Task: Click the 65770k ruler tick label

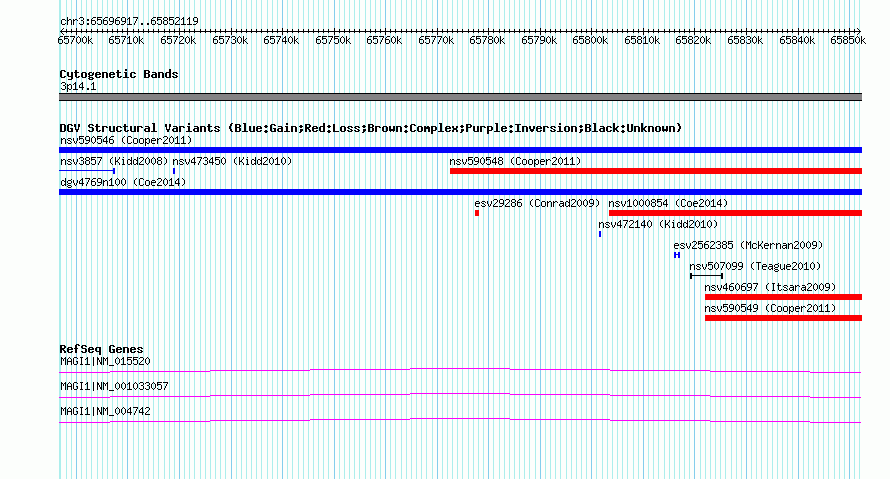Action: coord(436,40)
